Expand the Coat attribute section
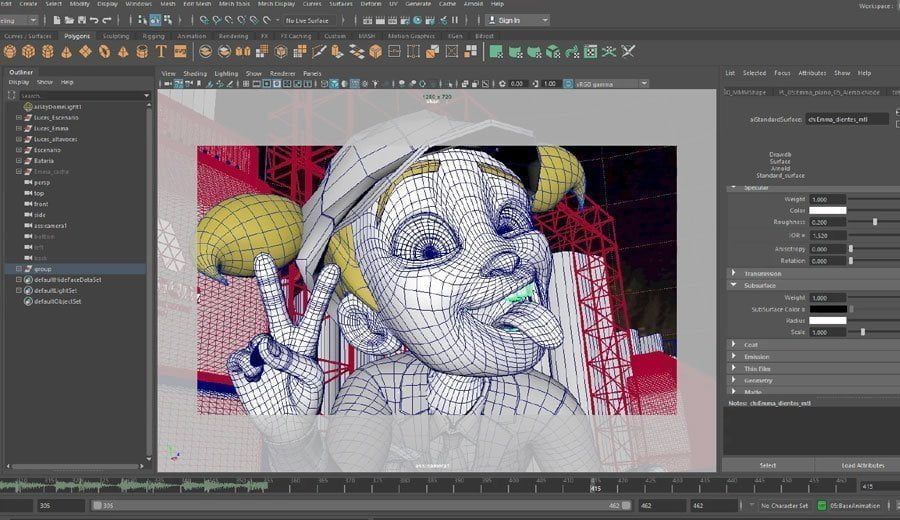 point(734,344)
